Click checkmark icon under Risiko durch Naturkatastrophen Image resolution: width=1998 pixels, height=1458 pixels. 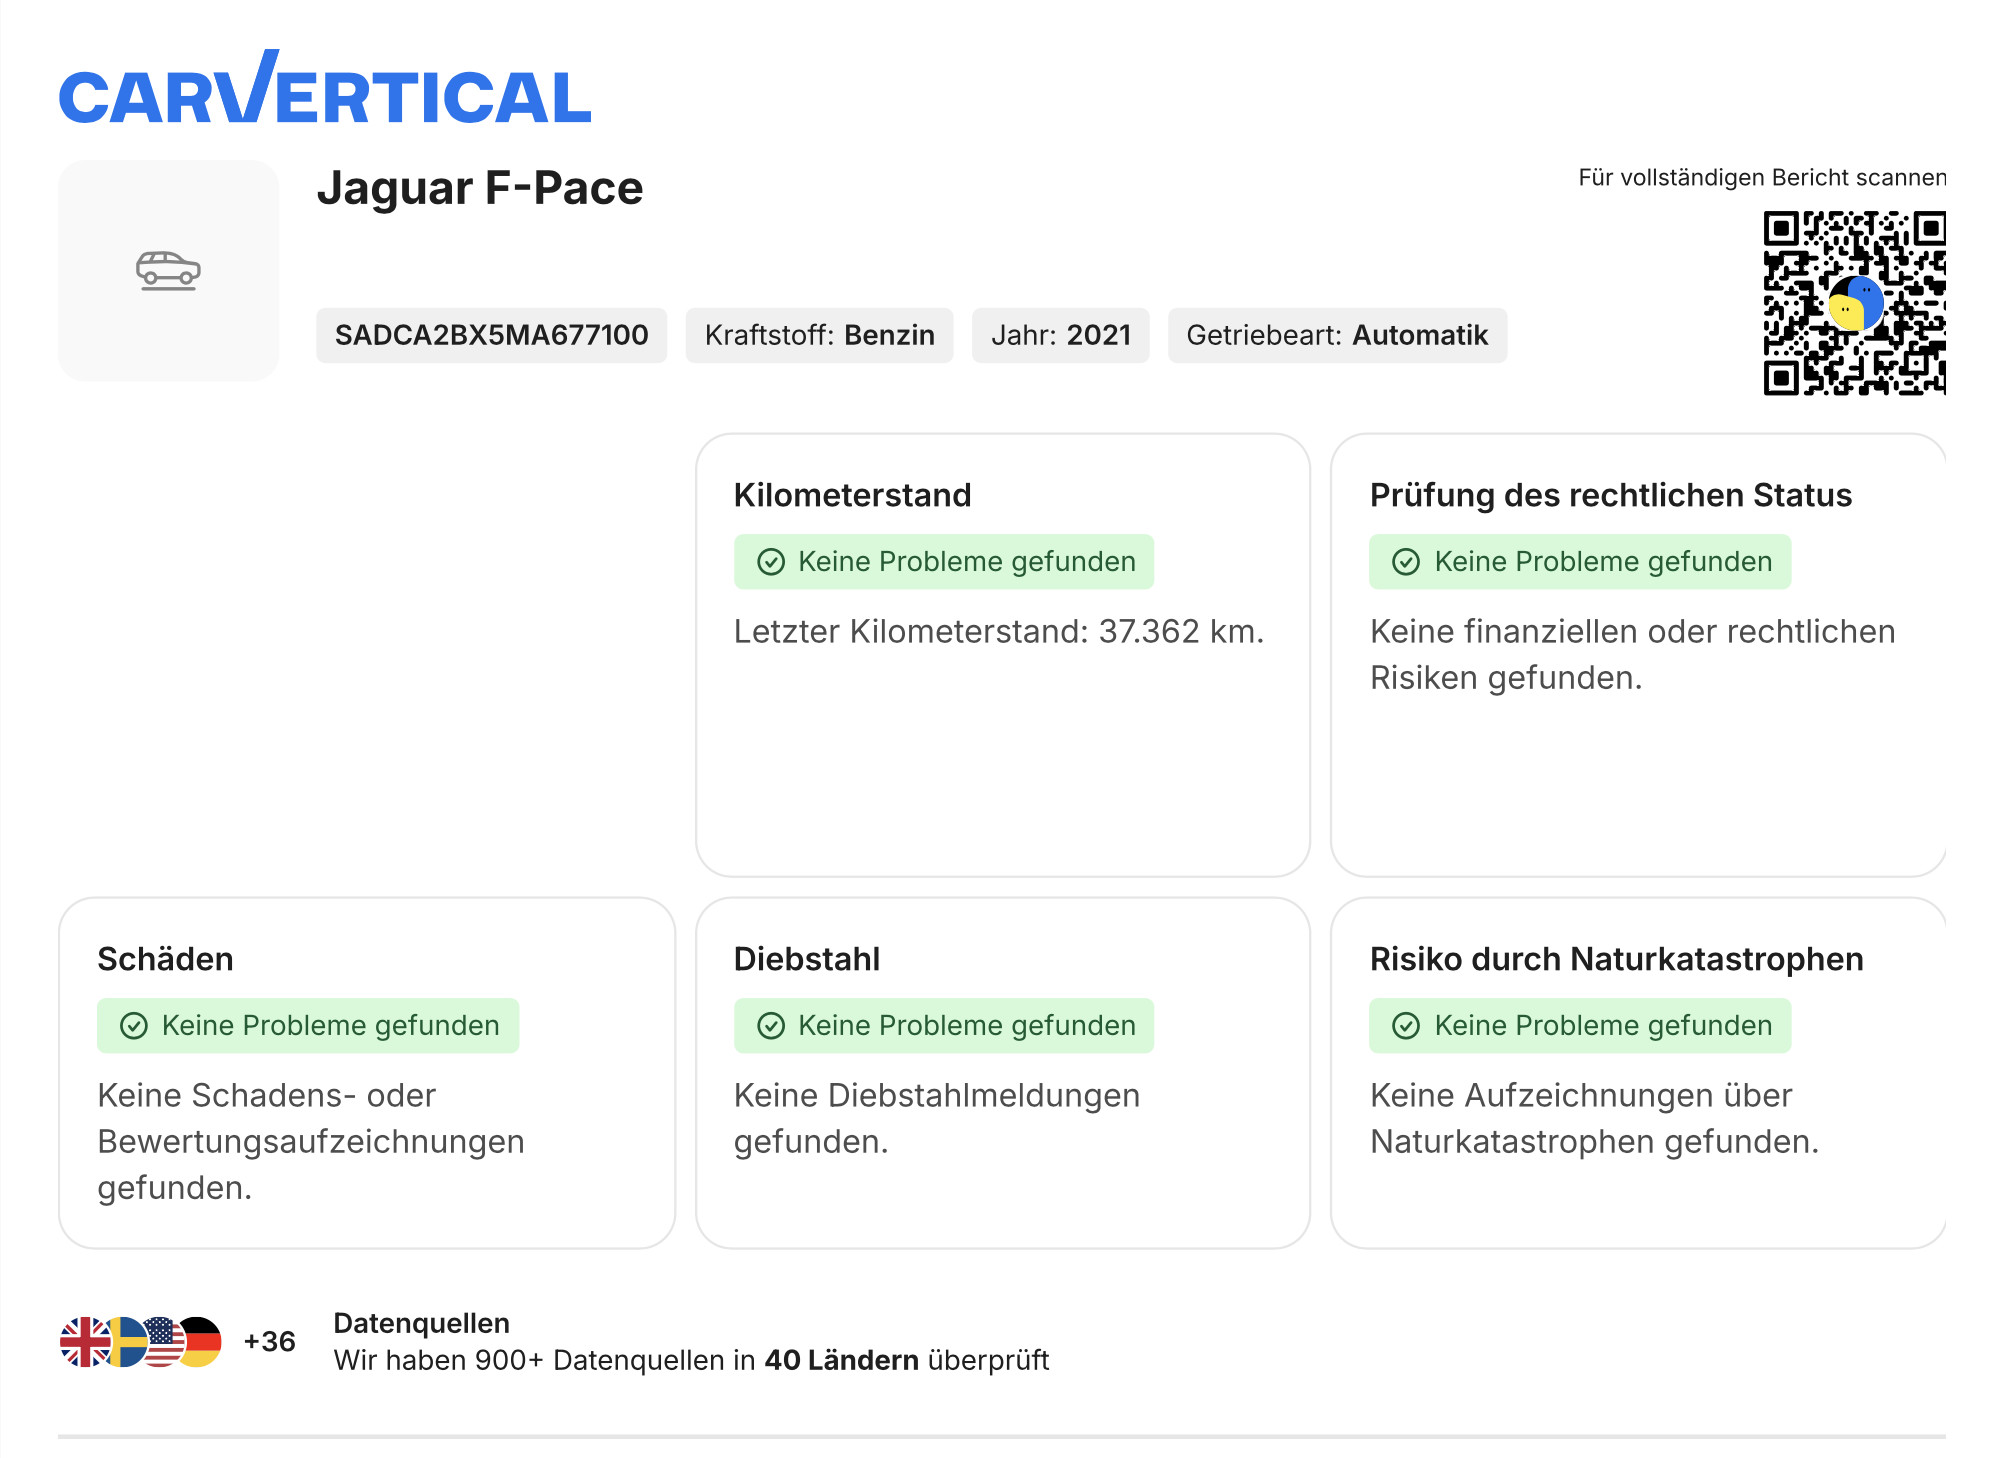coord(1406,1026)
